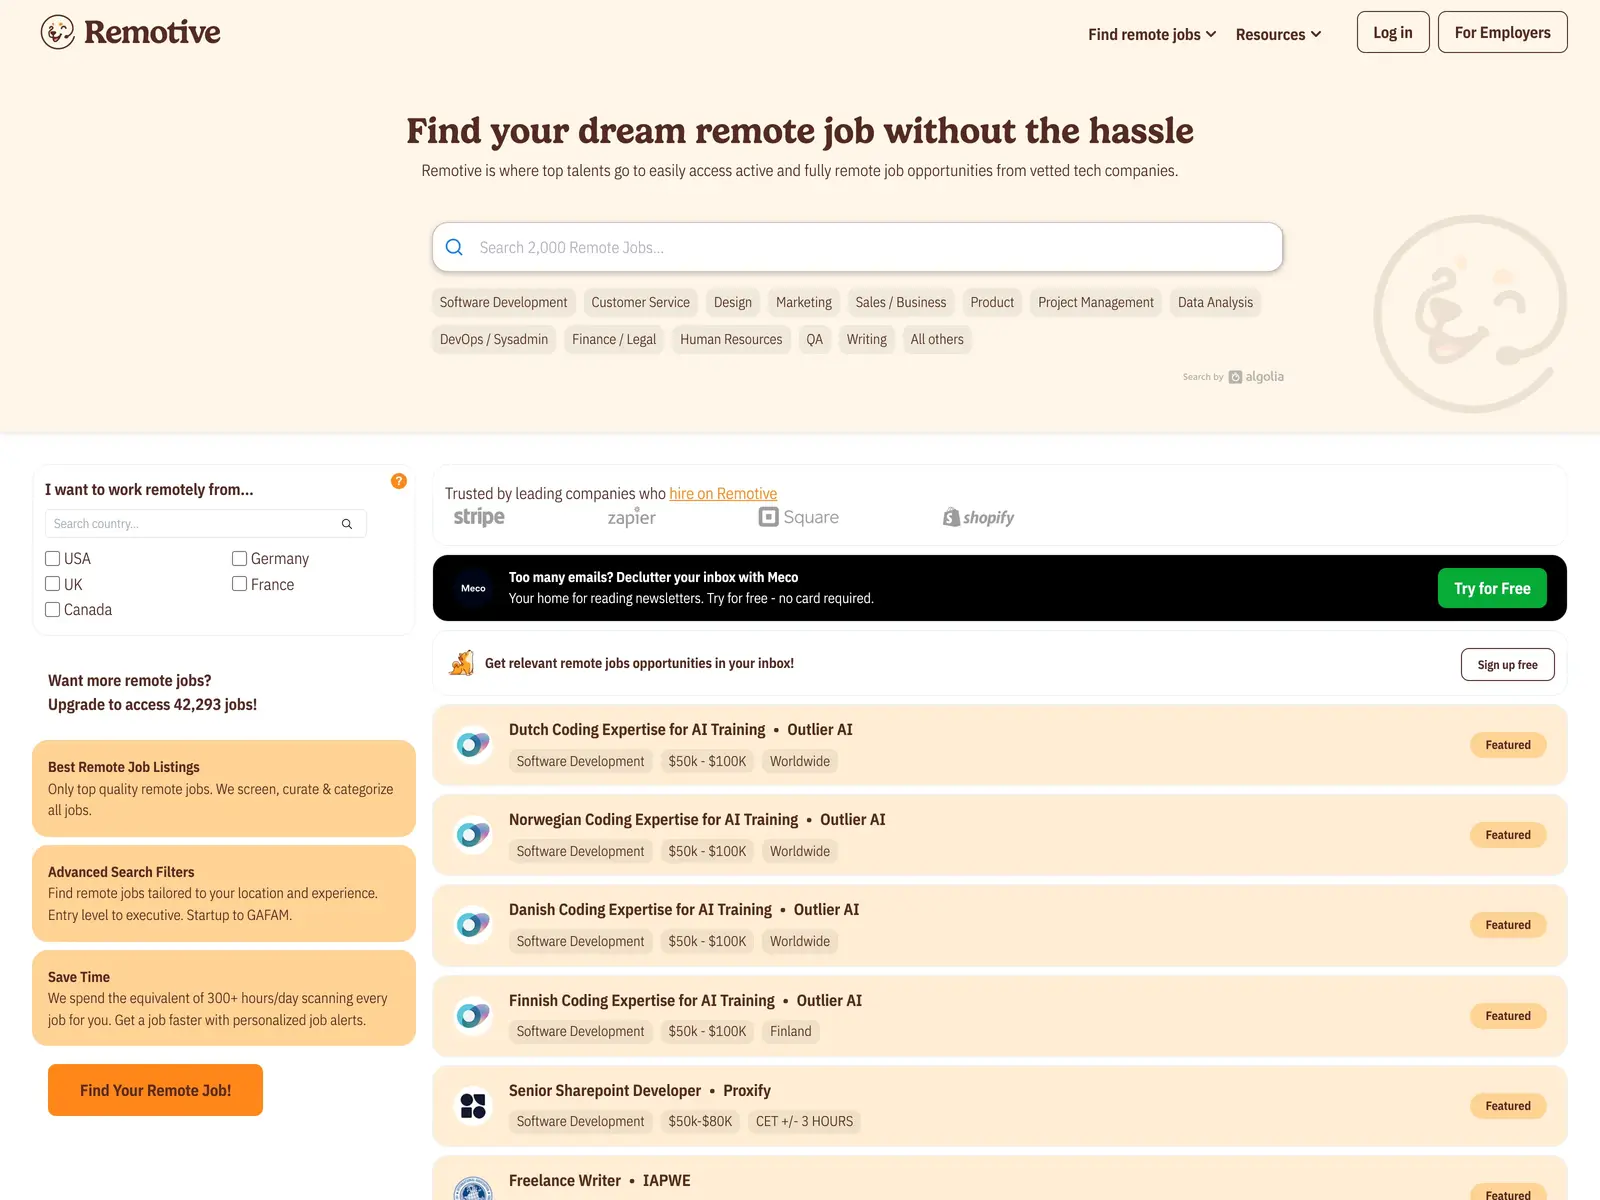Click the Shopify company logo
The height and width of the screenshot is (1200, 1600).
pyautogui.click(x=978, y=517)
